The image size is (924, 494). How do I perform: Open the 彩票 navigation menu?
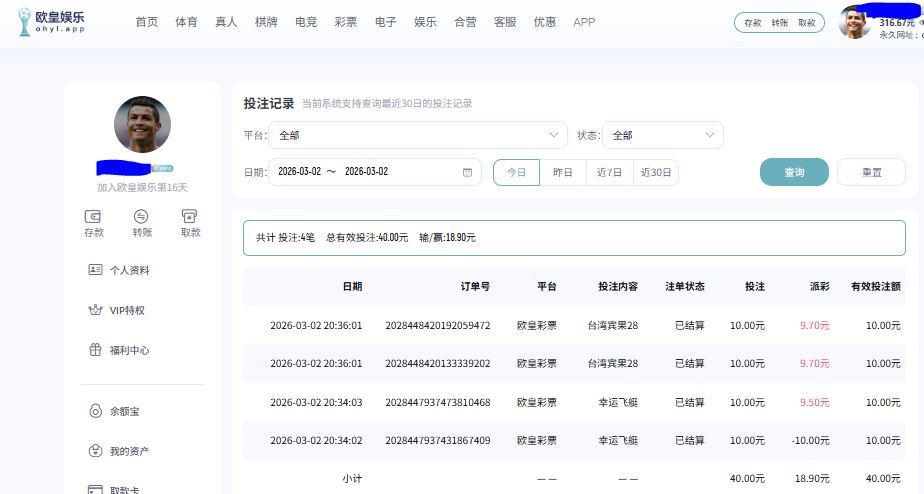click(x=346, y=22)
